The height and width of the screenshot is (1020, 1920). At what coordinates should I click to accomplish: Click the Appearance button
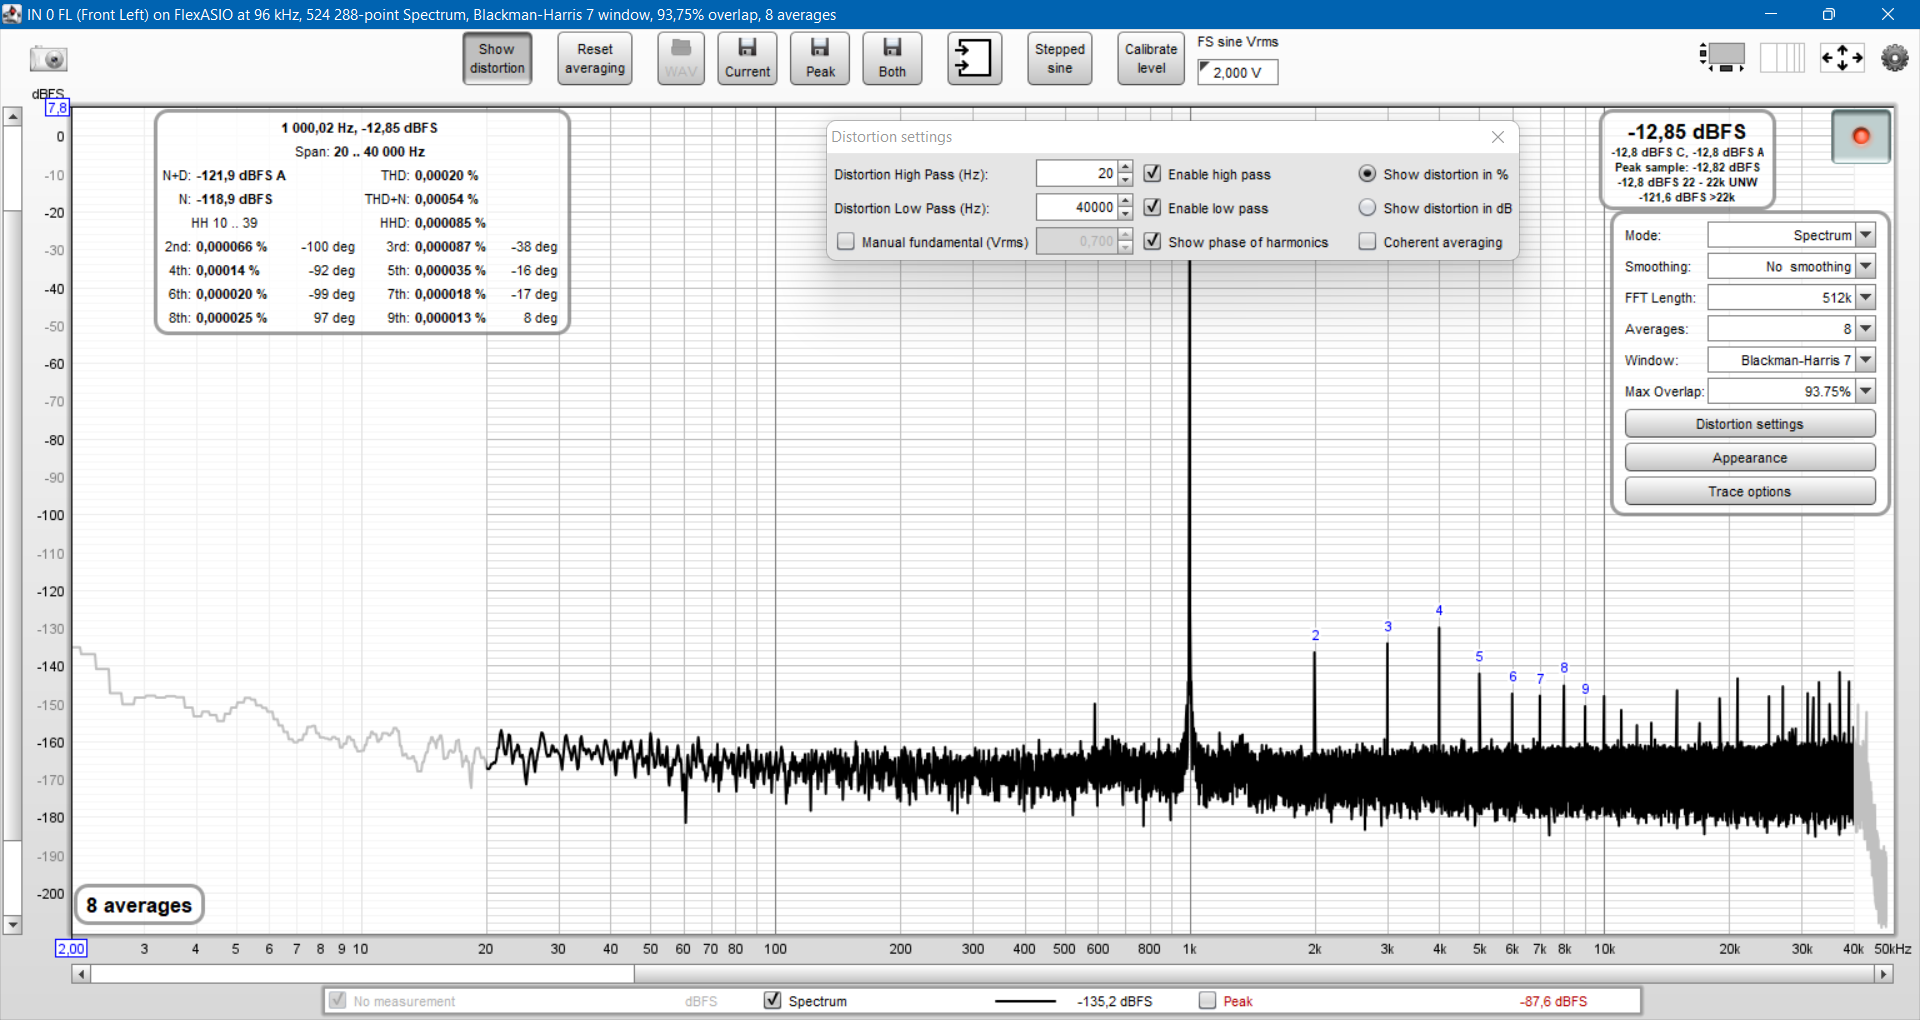click(x=1749, y=458)
